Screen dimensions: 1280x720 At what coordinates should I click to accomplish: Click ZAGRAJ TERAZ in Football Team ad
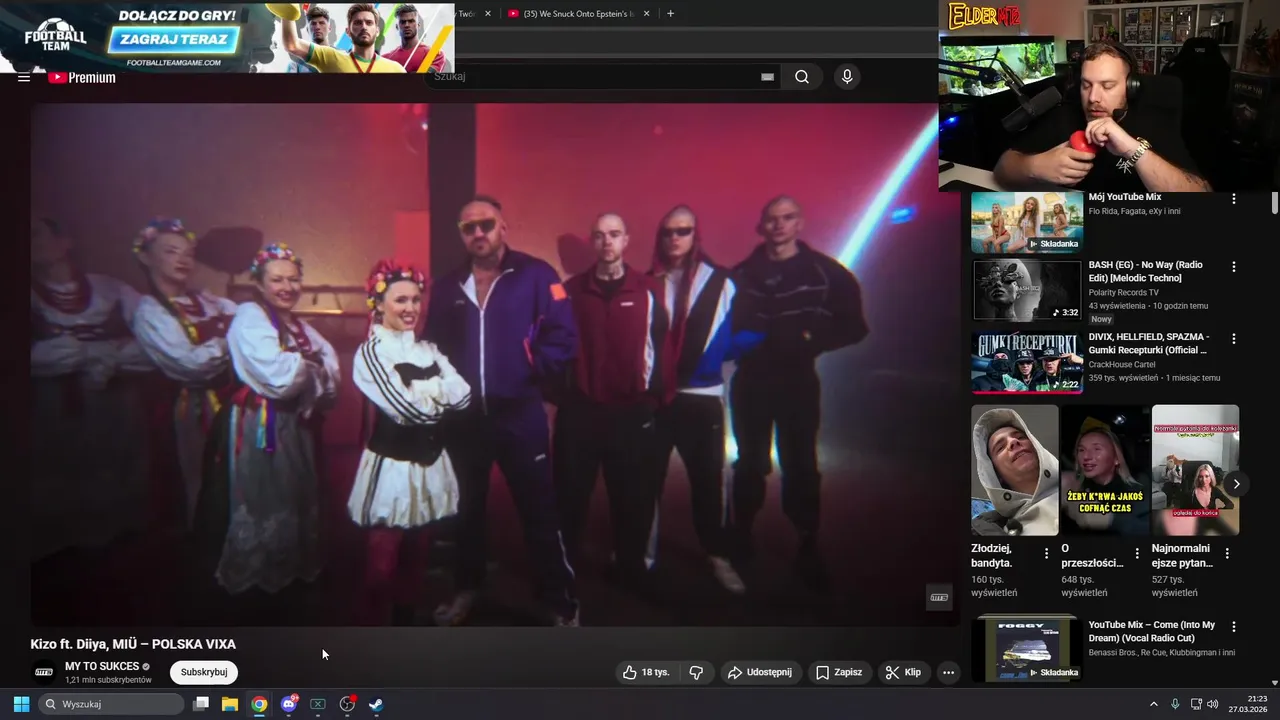tap(174, 40)
